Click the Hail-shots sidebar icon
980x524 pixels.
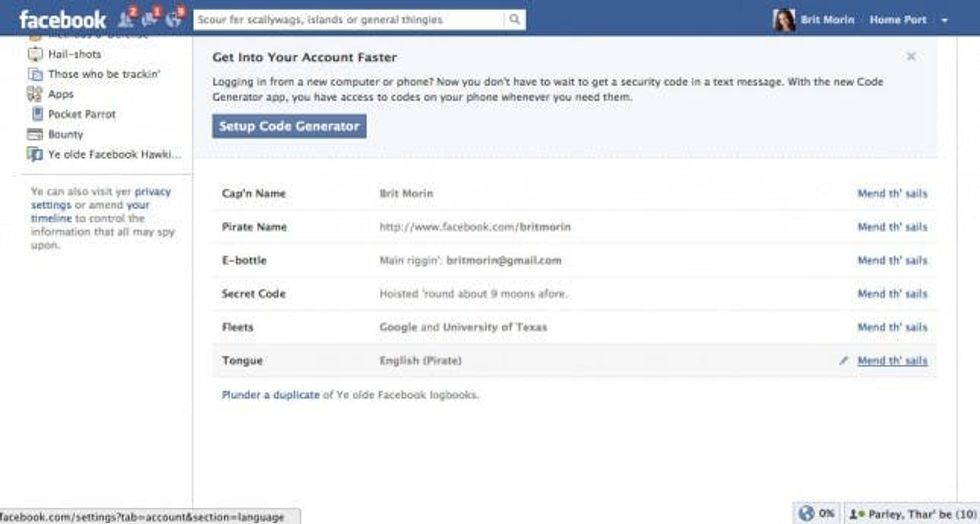[x=36, y=54]
